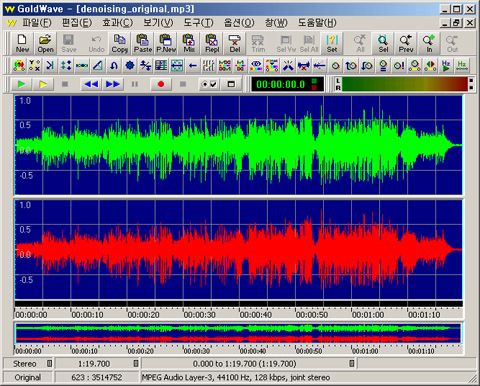Click the triangular ramp effect icon
This screenshot has width=480, height=386.
click(98, 66)
